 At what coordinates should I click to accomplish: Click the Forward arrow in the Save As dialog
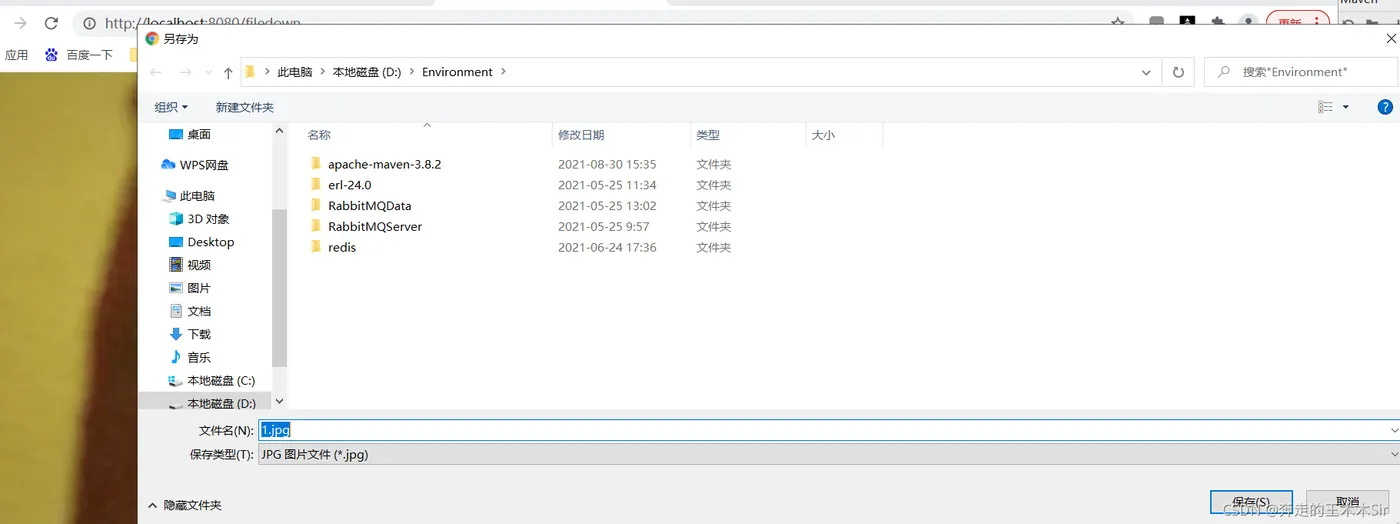tap(185, 72)
